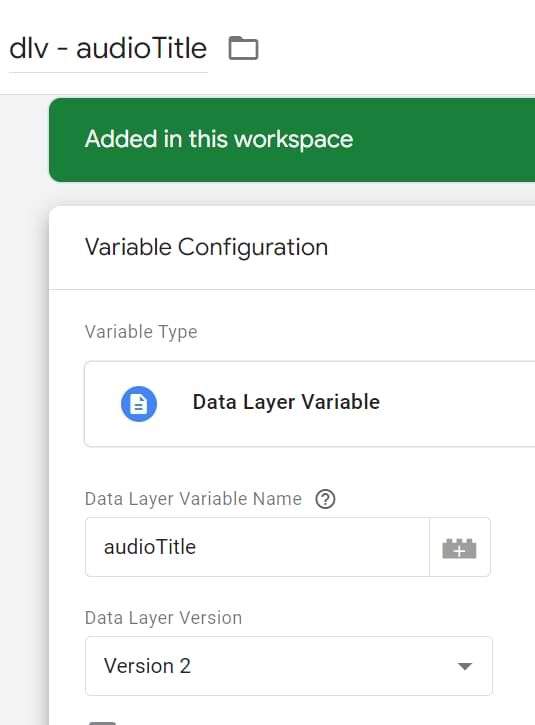Image resolution: width=535 pixels, height=725 pixels.
Task: Click the insert variable brick icon
Action: [459, 547]
